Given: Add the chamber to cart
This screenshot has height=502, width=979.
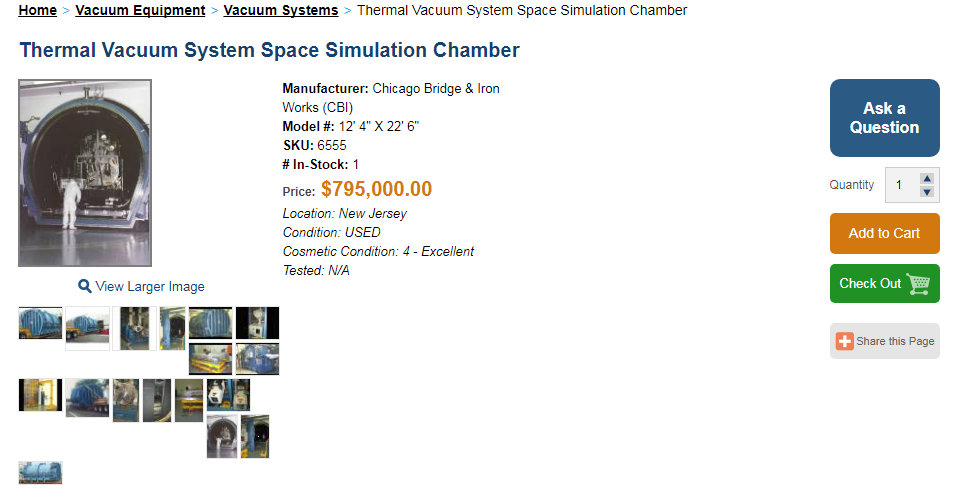Looking at the screenshot, I should coord(885,234).
